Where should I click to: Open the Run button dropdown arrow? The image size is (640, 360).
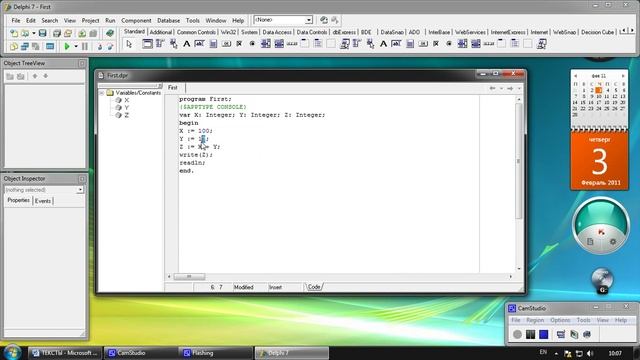coord(76,47)
